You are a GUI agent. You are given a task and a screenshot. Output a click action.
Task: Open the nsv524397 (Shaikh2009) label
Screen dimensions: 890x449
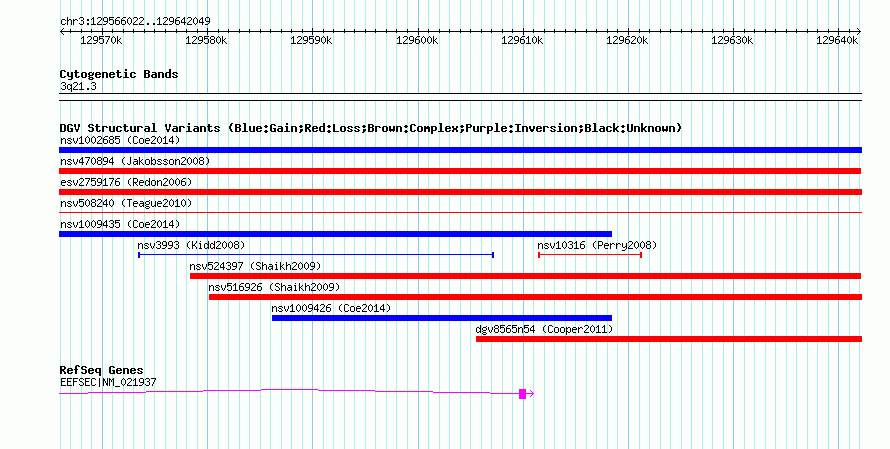point(255,266)
